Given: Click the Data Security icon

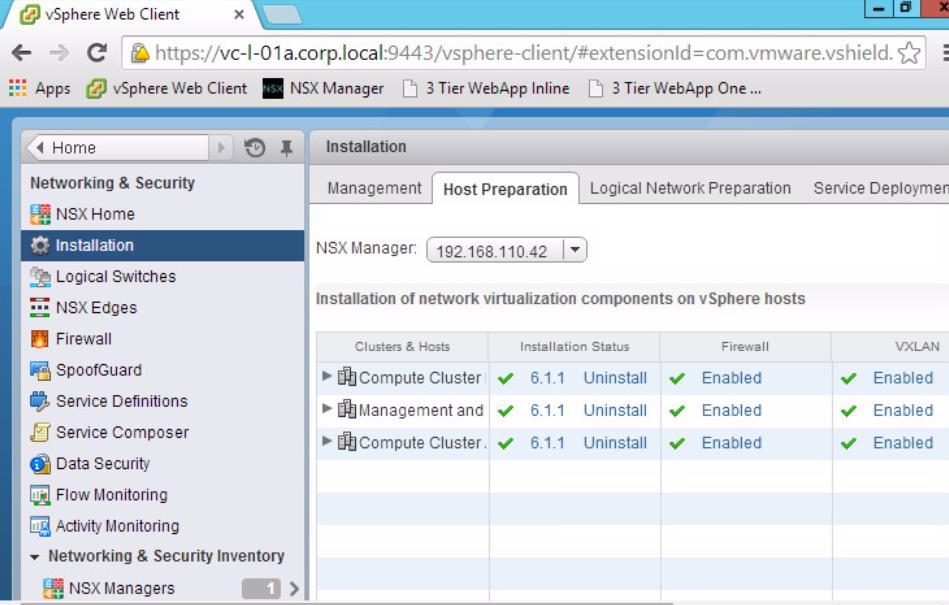Looking at the screenshot, I should (40, 464).
